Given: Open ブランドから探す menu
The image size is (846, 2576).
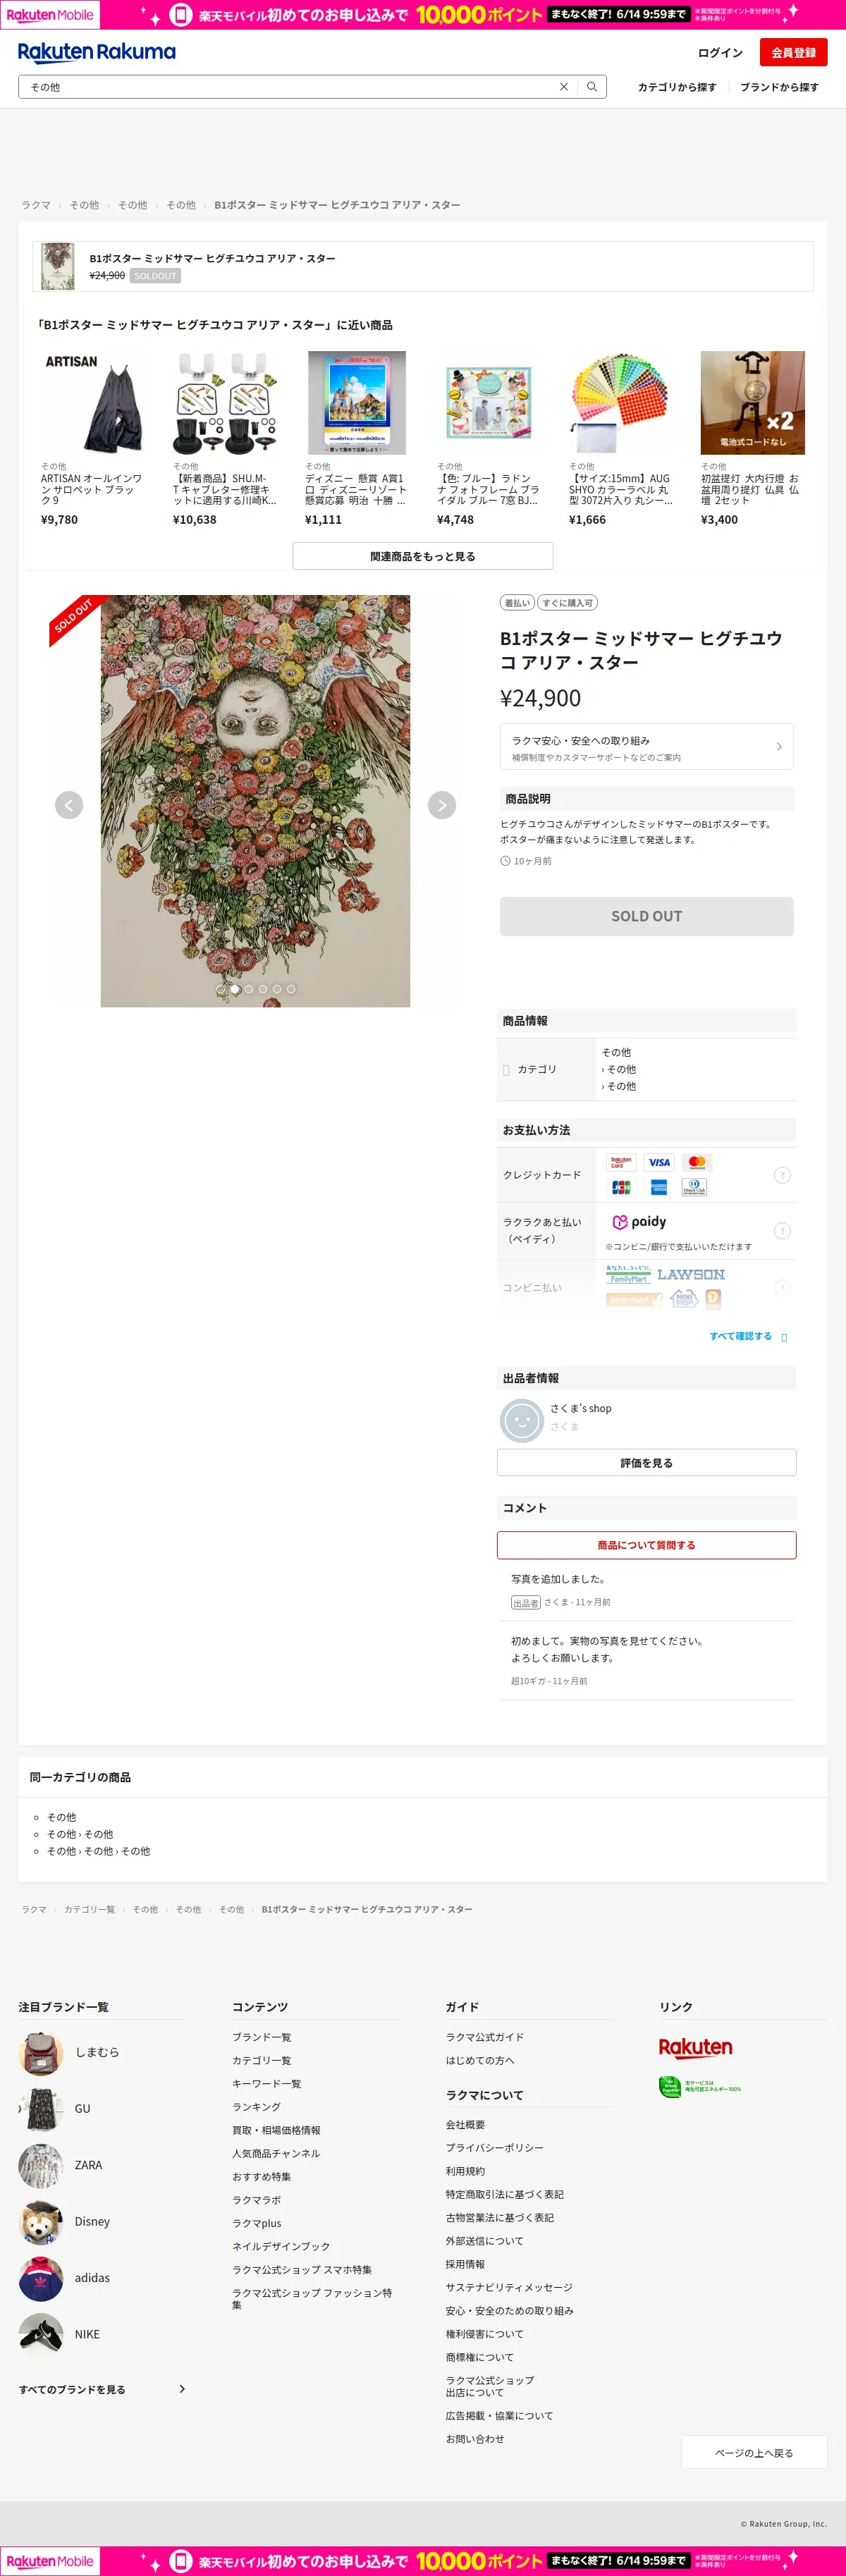Looking at the screenshot, I should 779,87.
